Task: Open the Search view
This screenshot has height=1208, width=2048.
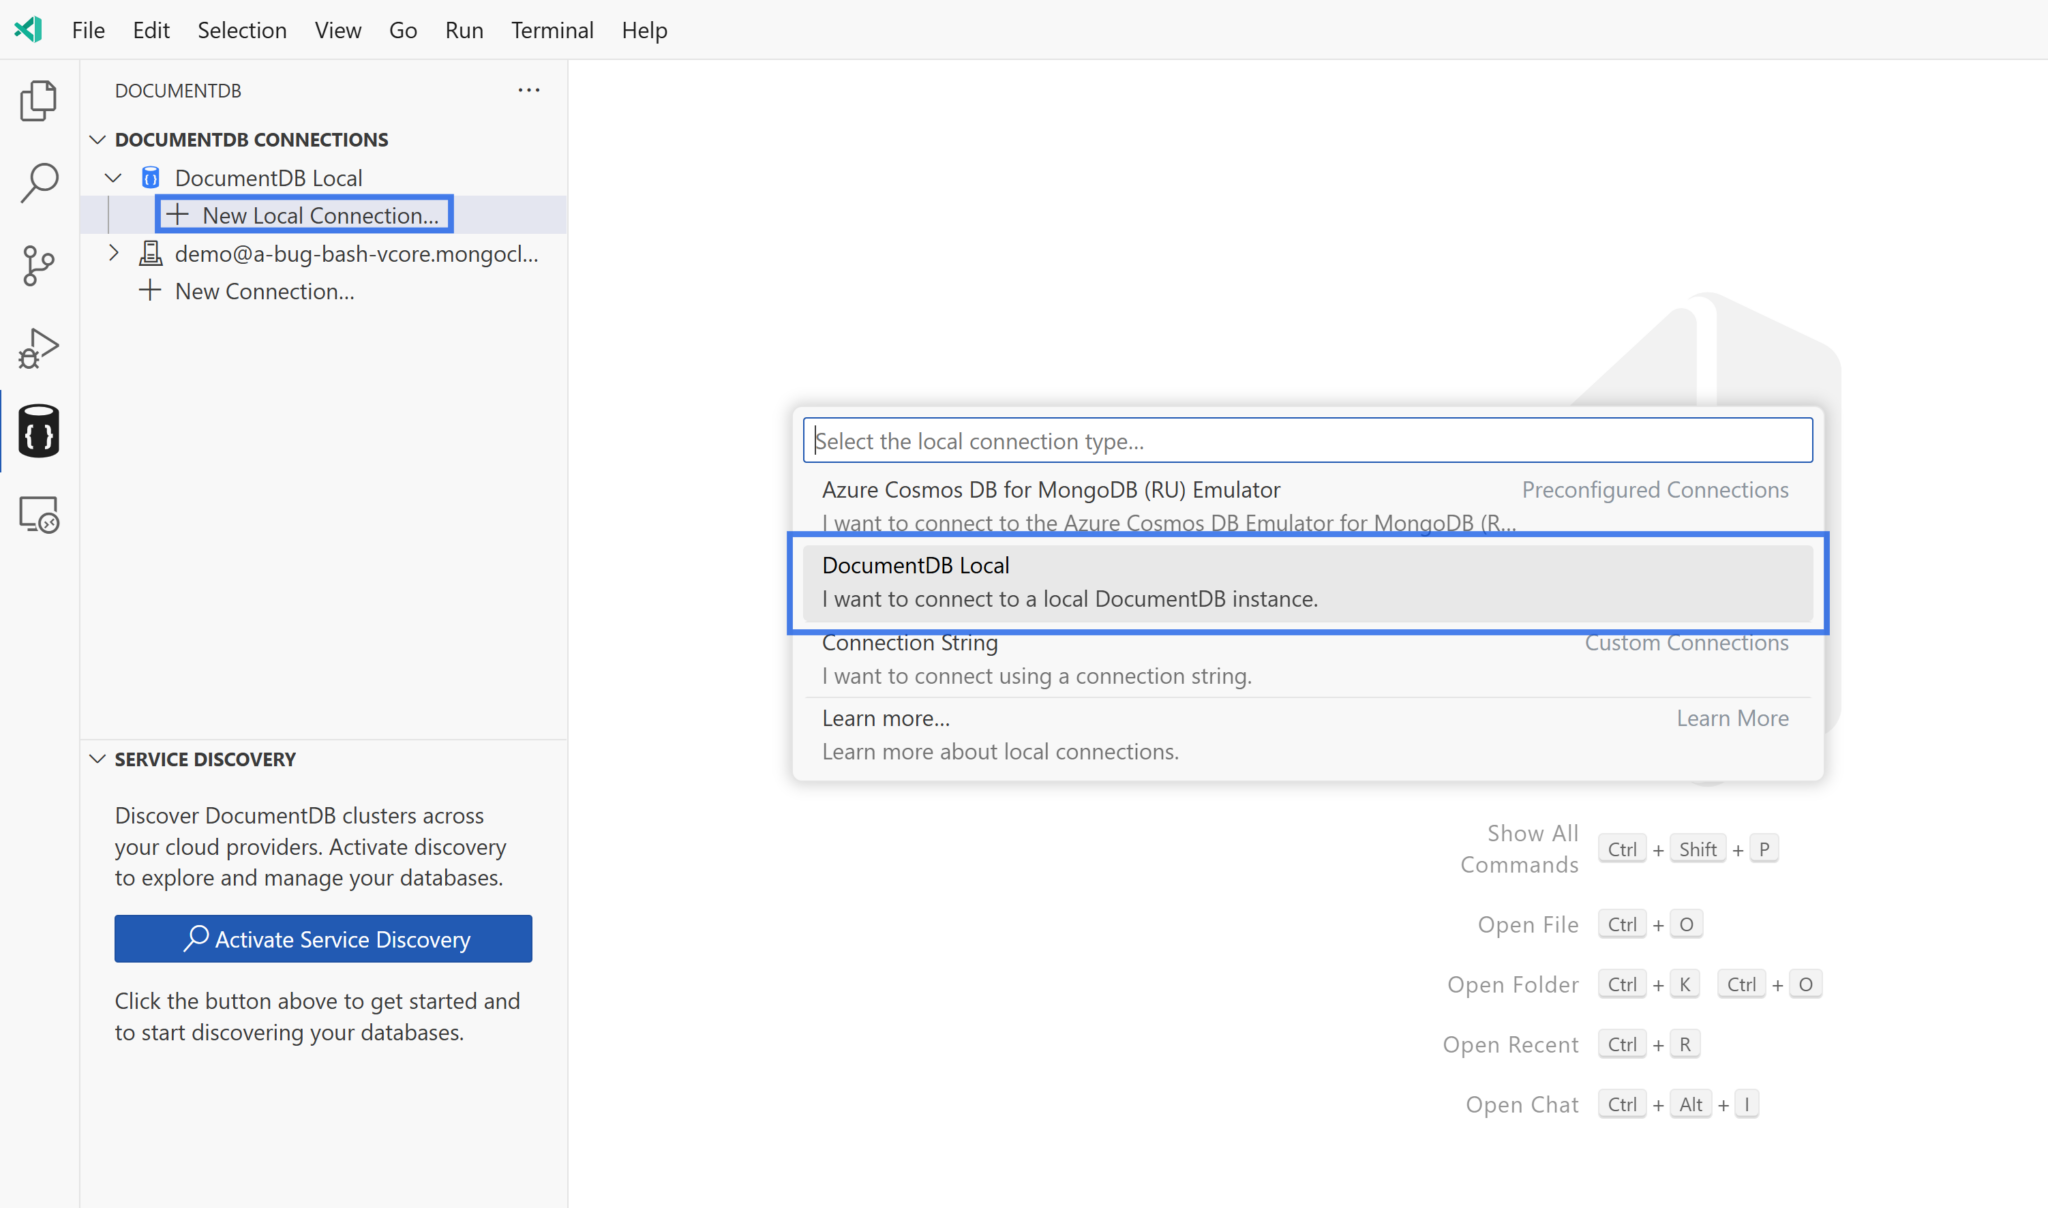Action: click(38, 183)
